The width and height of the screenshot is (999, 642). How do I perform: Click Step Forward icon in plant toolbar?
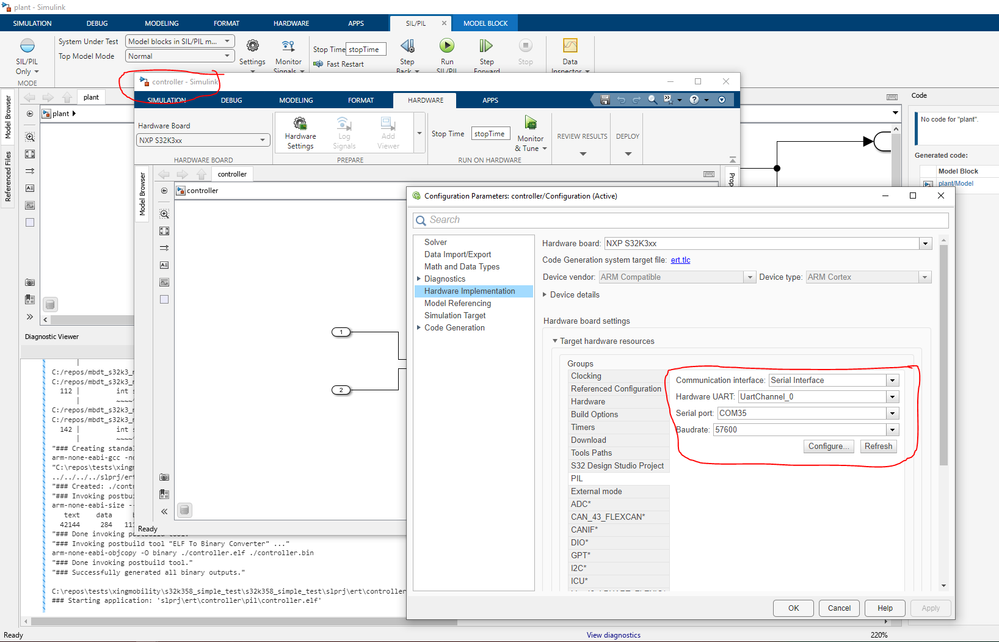[x=486, y=46]
